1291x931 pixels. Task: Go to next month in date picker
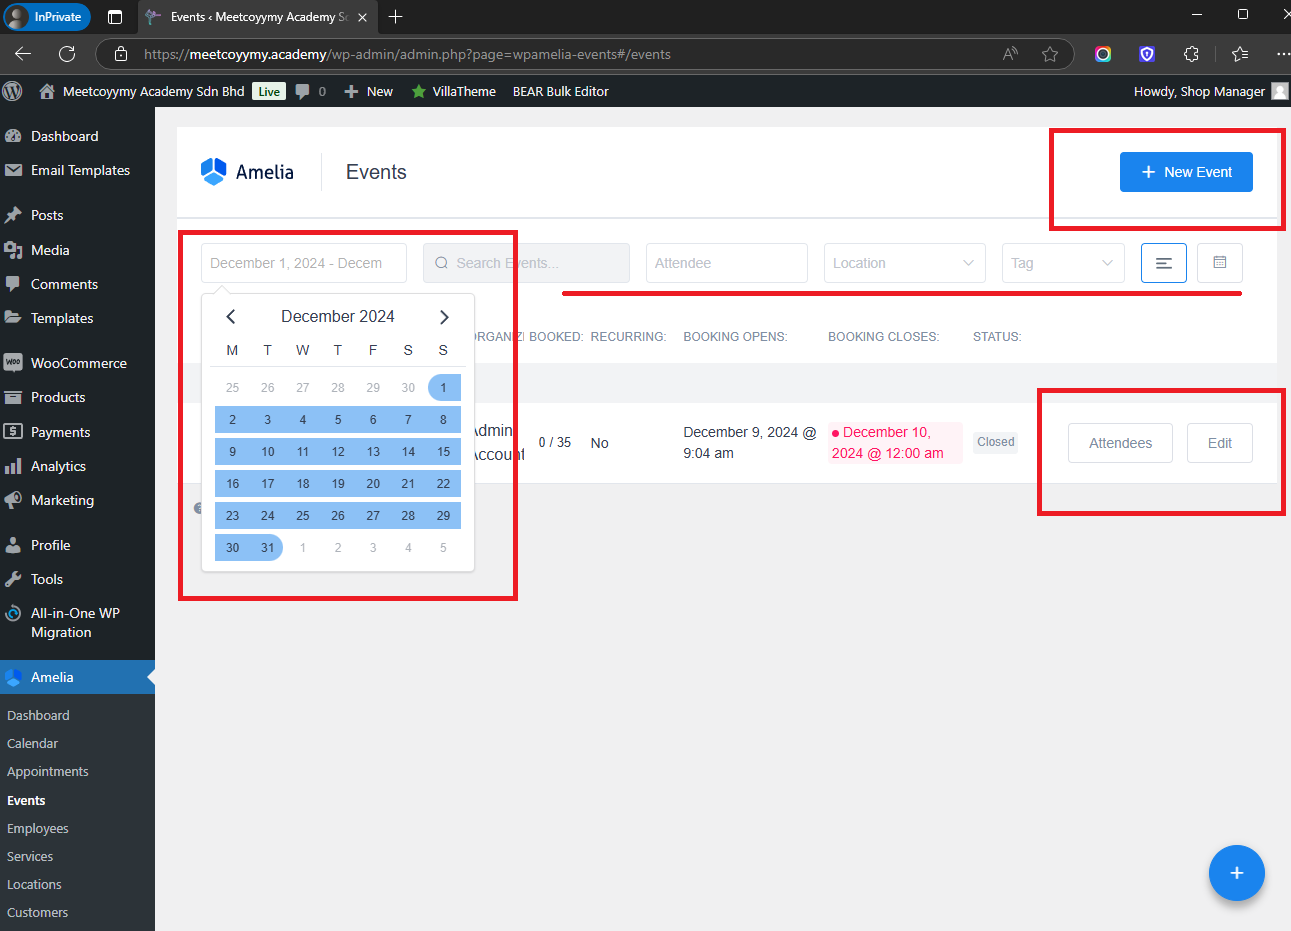pyautogui.click(x=444, y=317)
